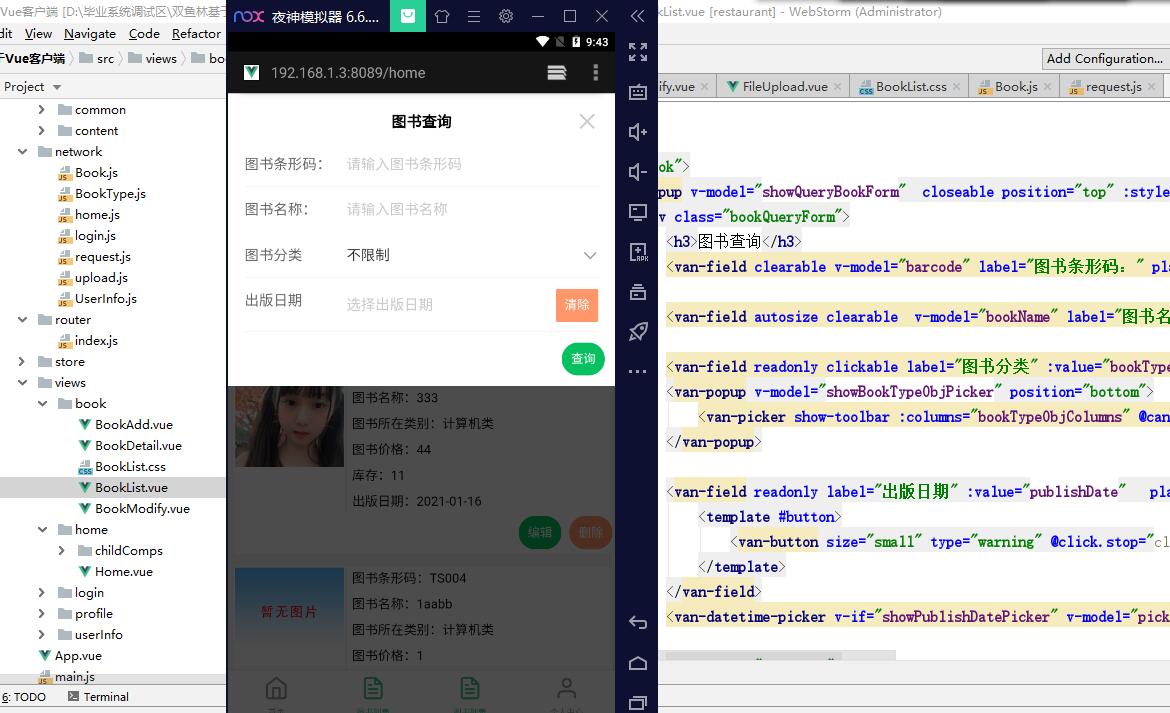Open the Code menu
Image resolution: width=1170 pixels, height=713 pixels.
click(x=144, y=34)
